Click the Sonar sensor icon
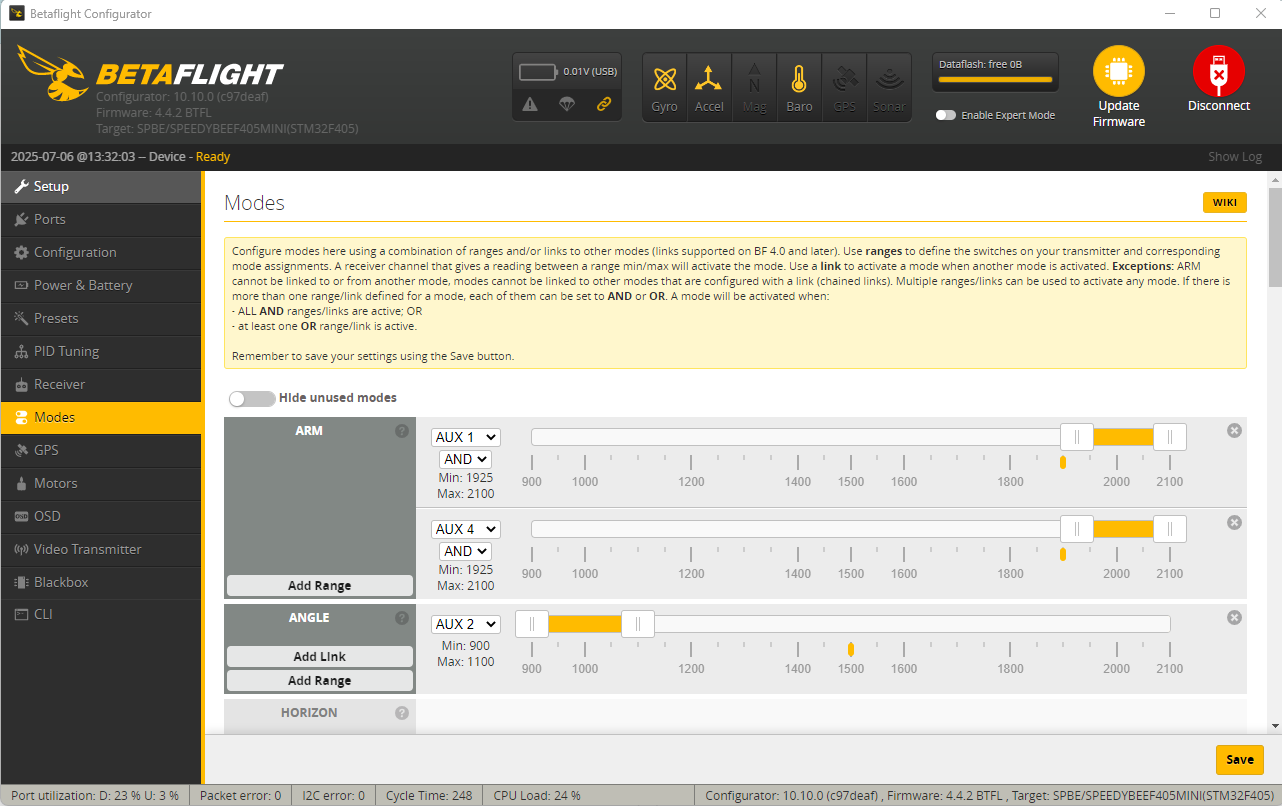 [888, 88]
